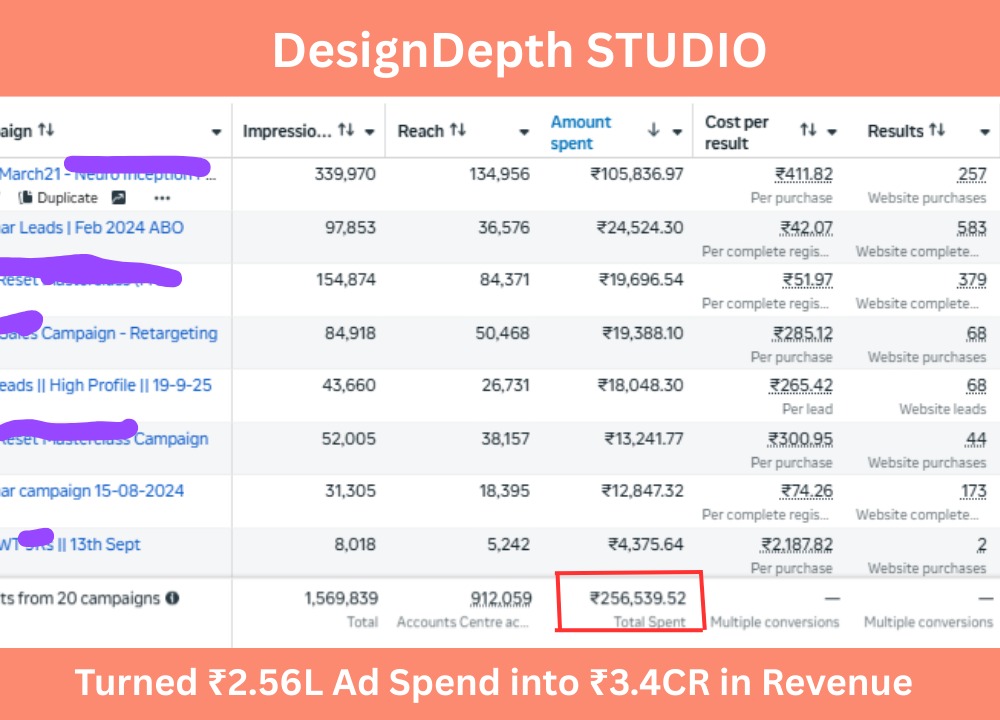Click the Results column sort arrows
Image resolution: width=1000 pixels, height=720 pixels.
[x=937, y=131]
